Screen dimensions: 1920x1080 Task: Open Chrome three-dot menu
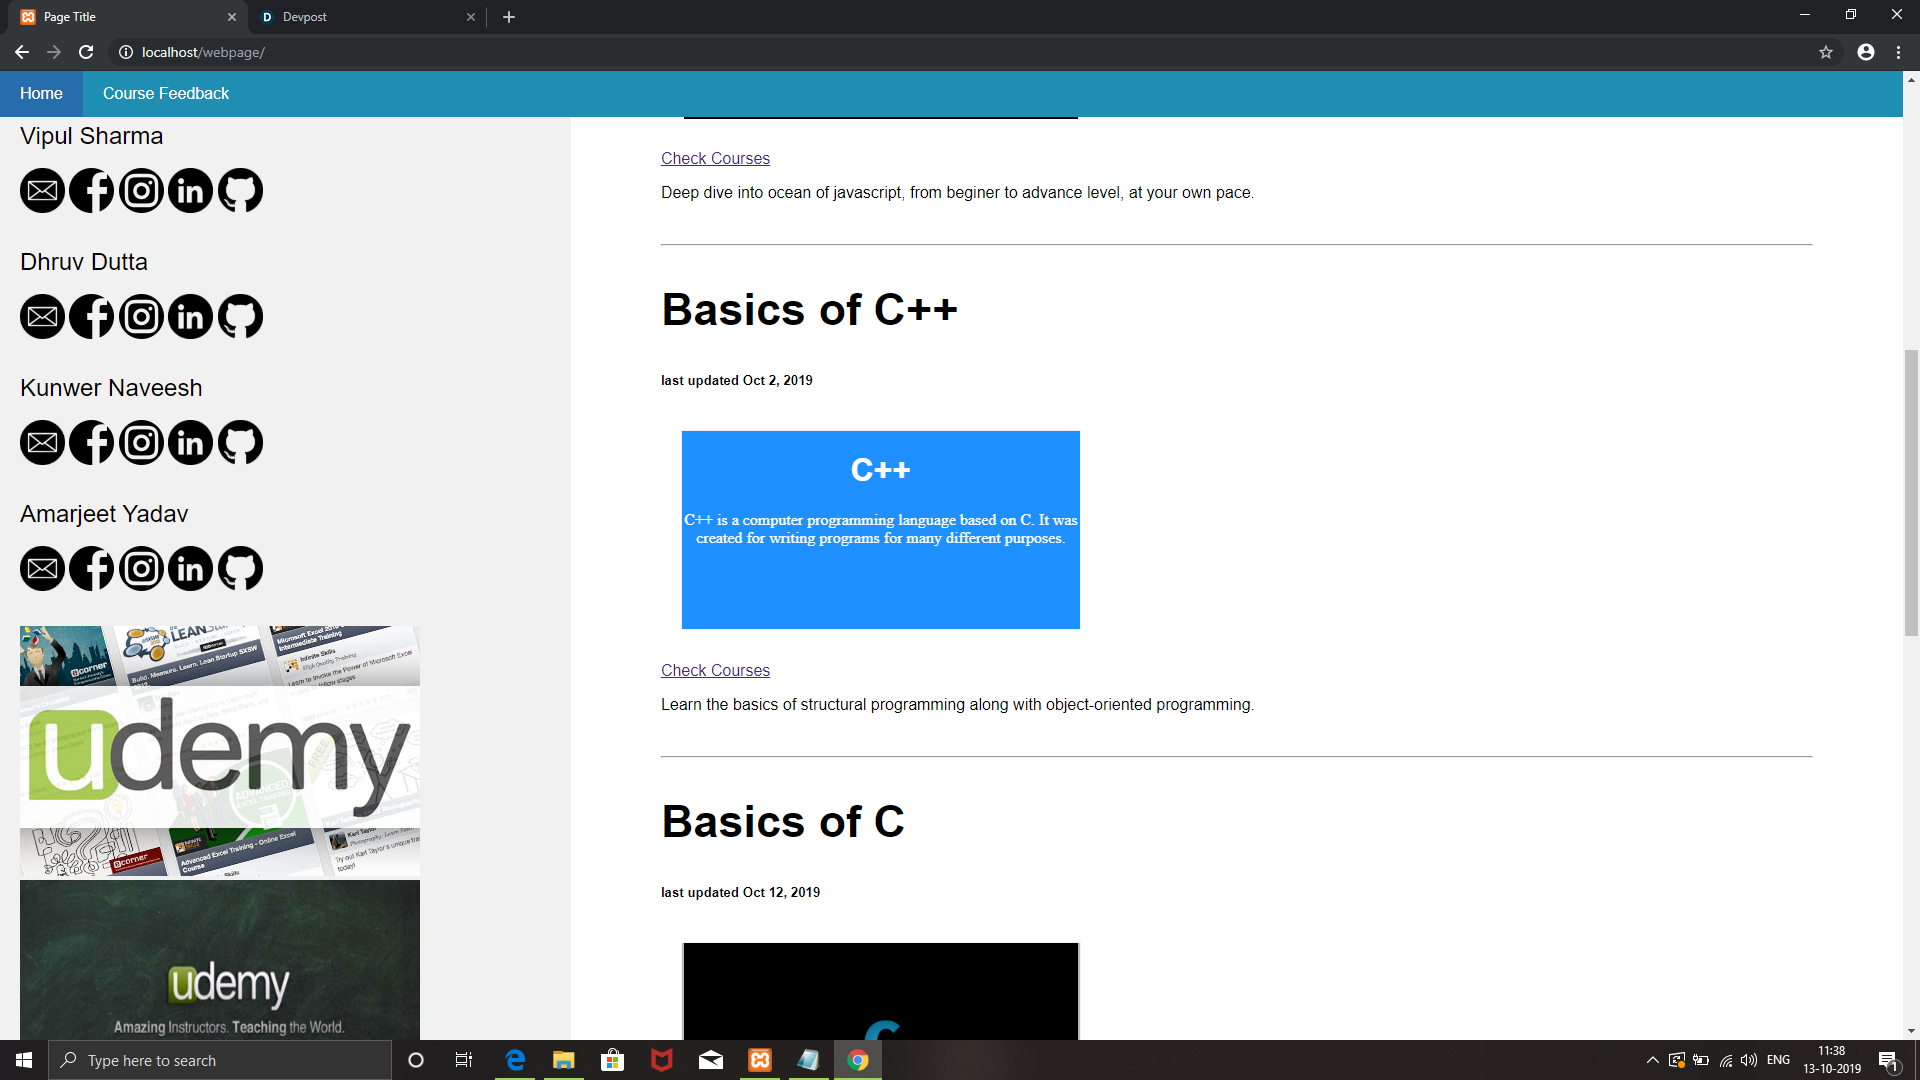click(x=1898, y=52)
